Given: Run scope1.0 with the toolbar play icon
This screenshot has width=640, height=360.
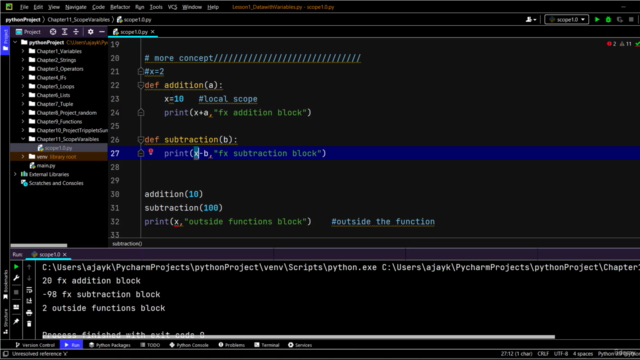Looking at the screenshot, I should (597, 19).
